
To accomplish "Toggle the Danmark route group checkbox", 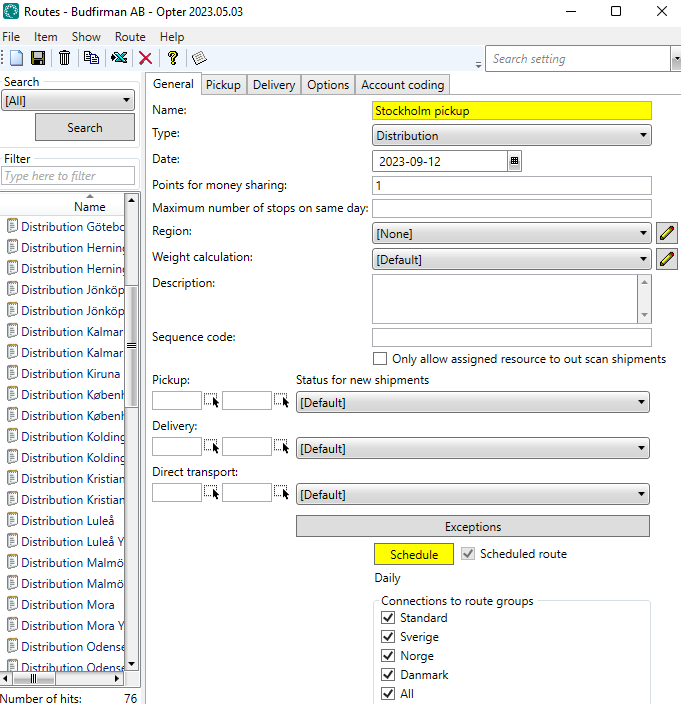I will pyautogui.click(x=388, y=675).
